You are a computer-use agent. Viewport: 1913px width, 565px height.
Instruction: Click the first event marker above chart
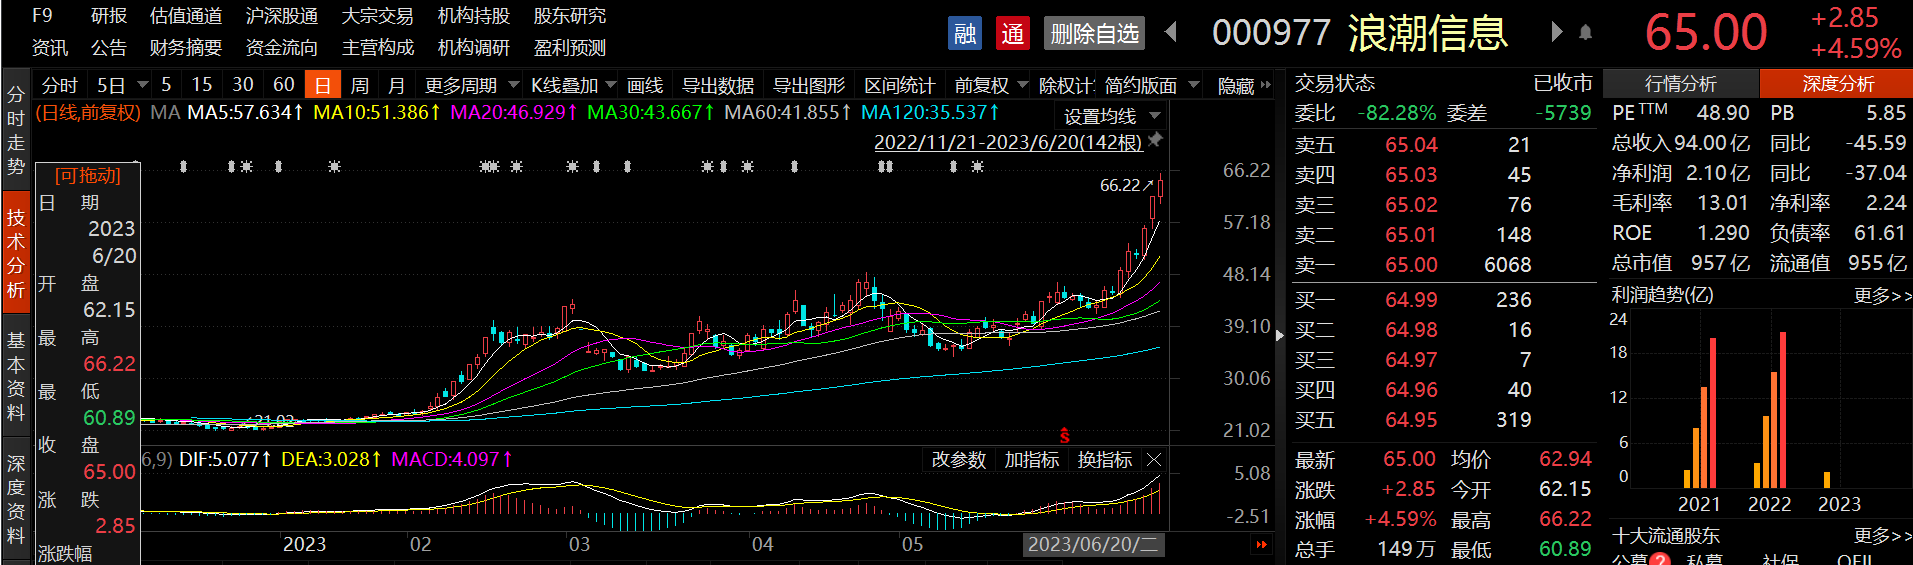pyautogui.click(x=183, y=166)
